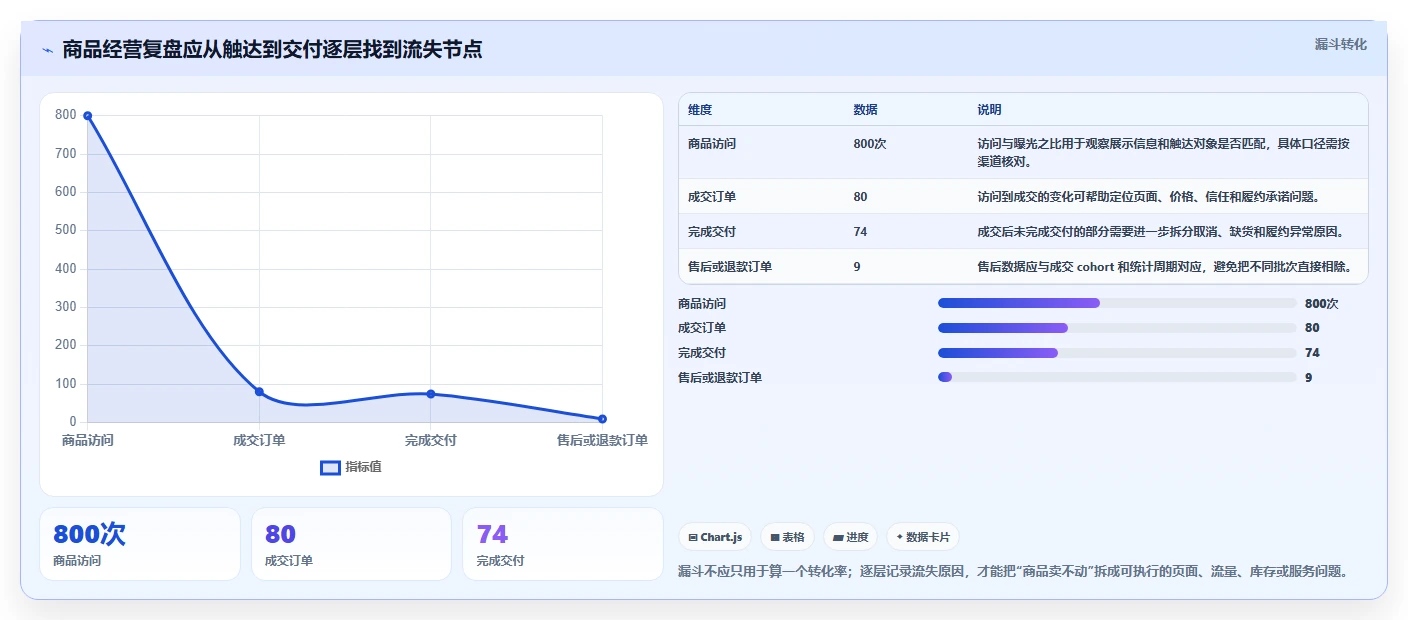Click the 表格 tag
Viewport: 1408px width, 620px height.
pyautogui.click(x=788, y=537)
